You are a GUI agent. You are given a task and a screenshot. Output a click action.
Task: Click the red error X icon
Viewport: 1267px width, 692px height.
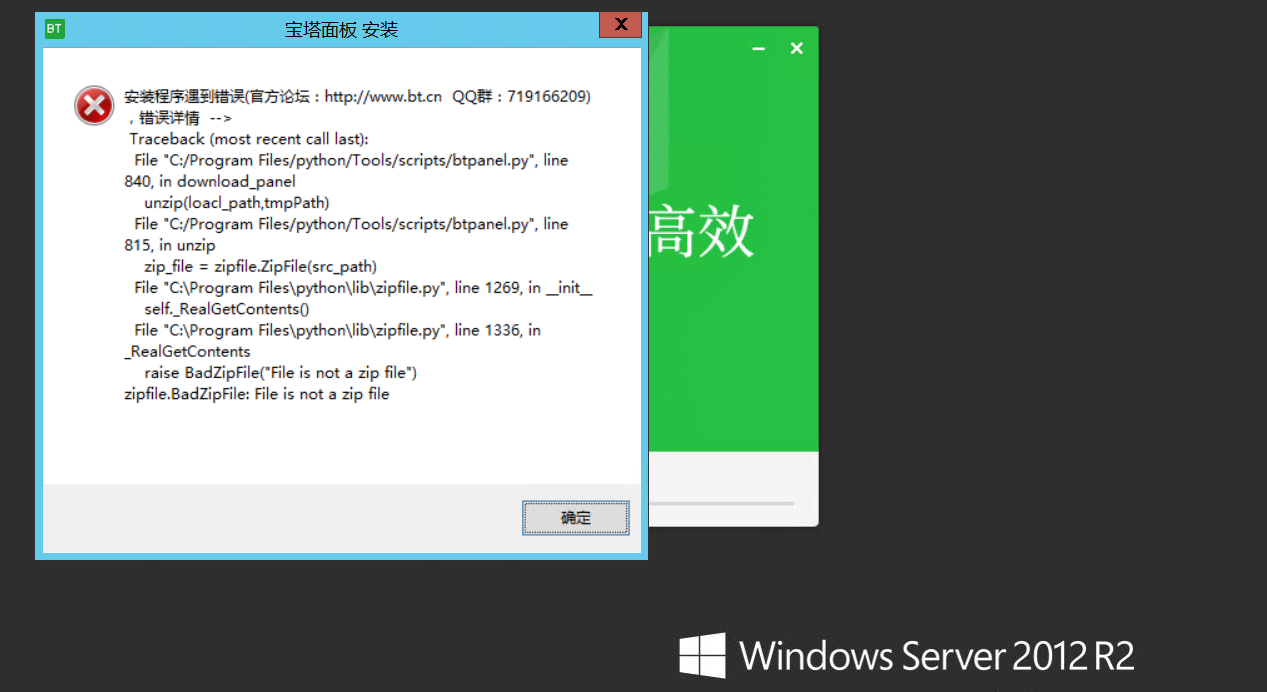(x=94, y=105)
